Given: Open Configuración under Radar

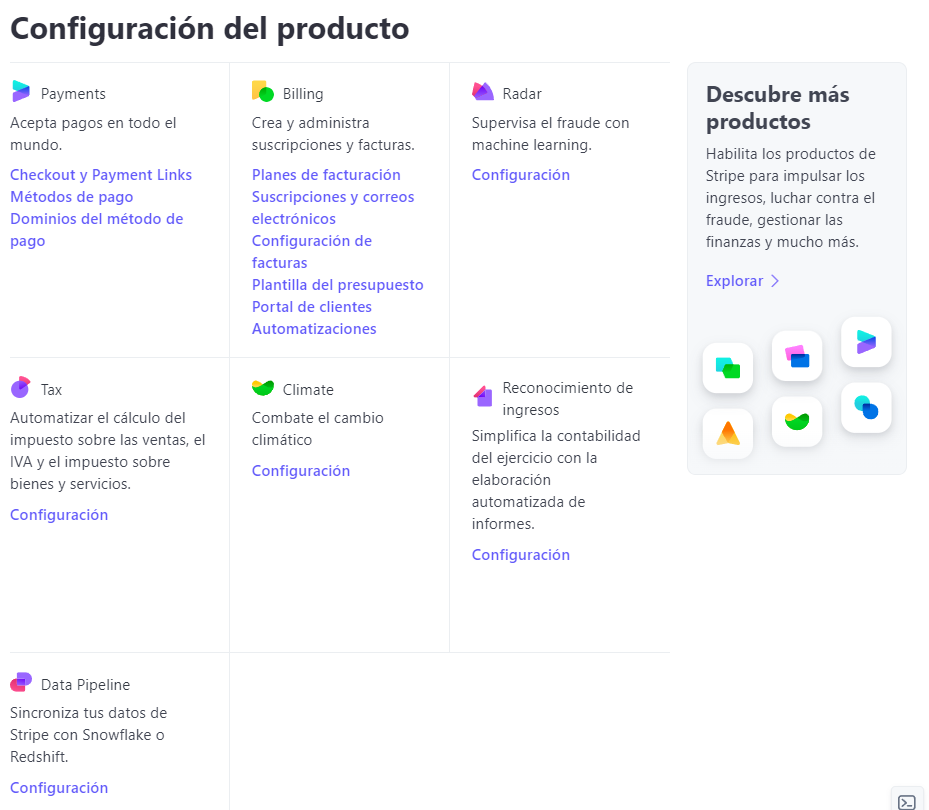Looking at the screenshot, I should [521, 175].
